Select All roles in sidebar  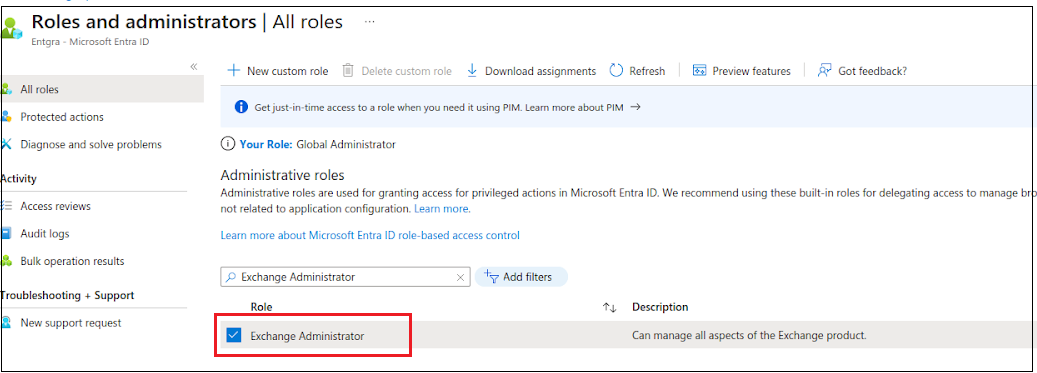[x=102, y=89]
